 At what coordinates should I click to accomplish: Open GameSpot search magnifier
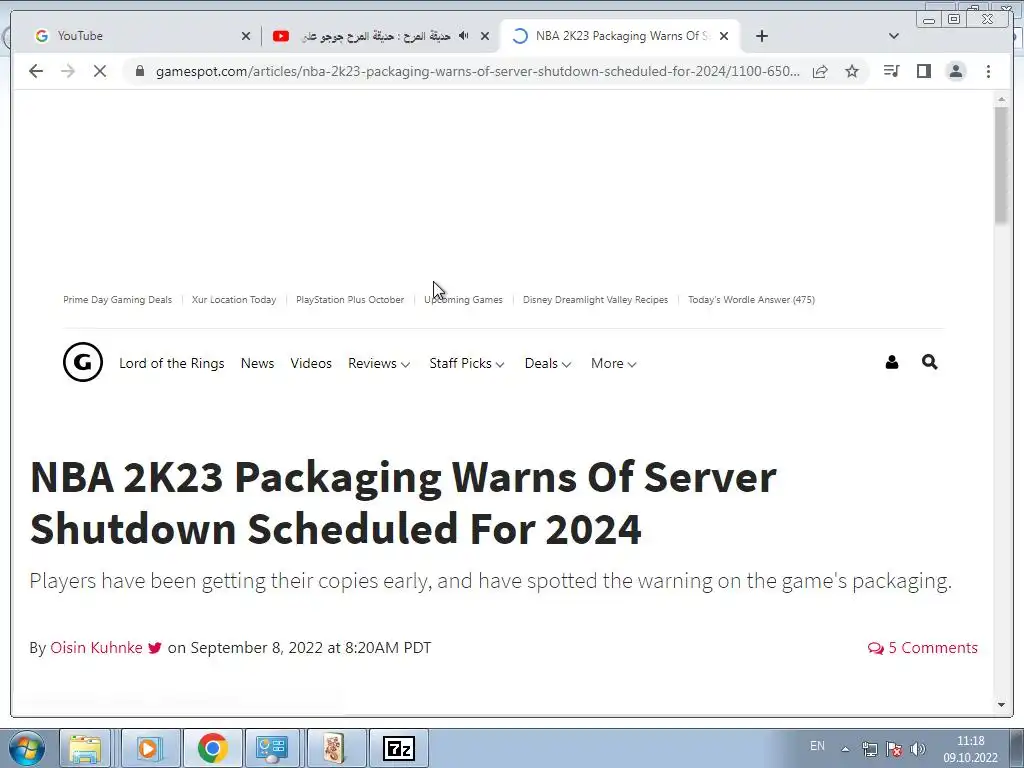(x=929, y=362)
